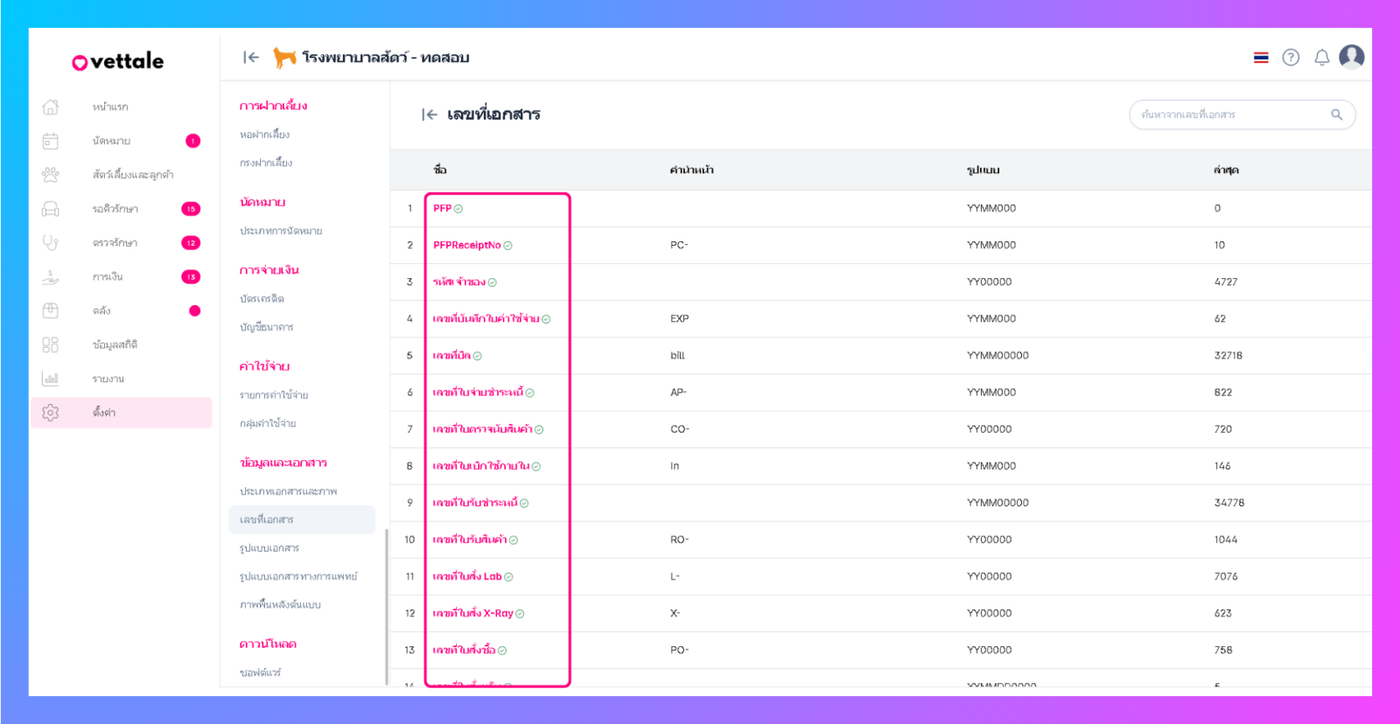Open the bar chart icon for รายงาน
This screenshot has width=1400, height=724.
[x=50, y=379]
